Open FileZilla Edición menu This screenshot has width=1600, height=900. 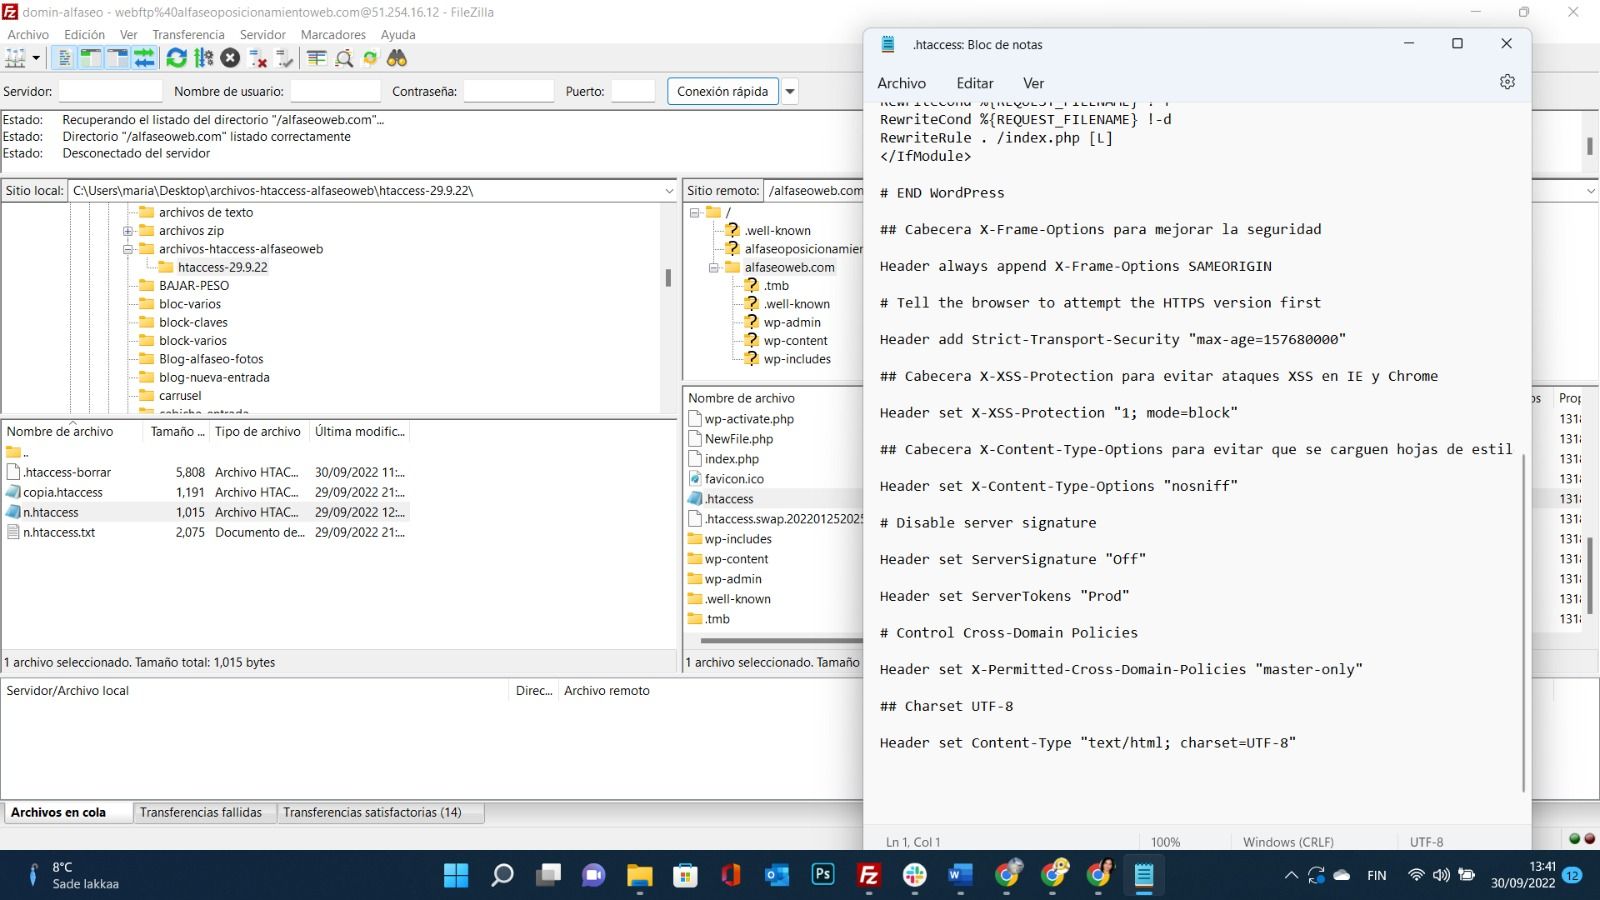tap(84, 34)
